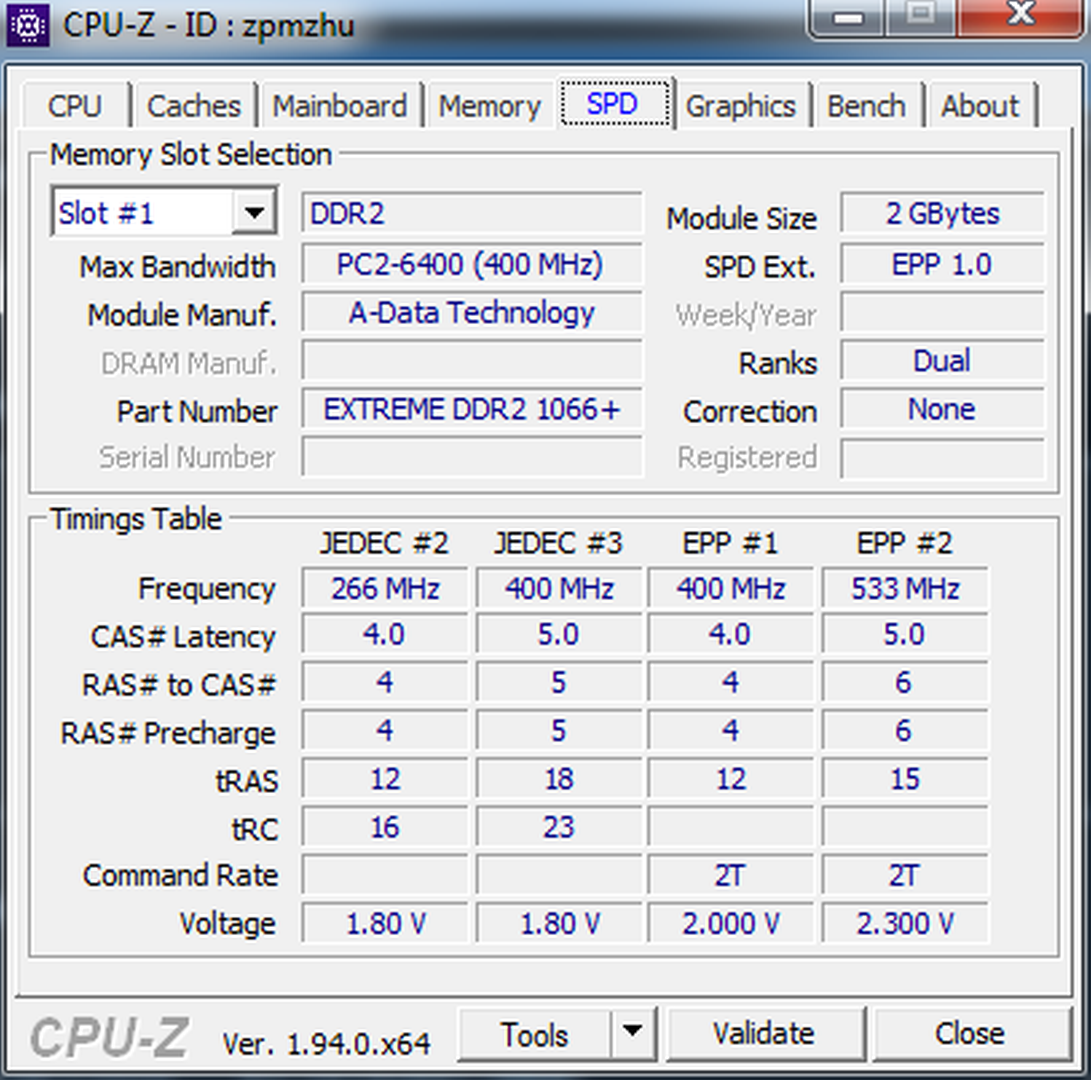Click the 2.000 V voltage cell

(731, 923)
